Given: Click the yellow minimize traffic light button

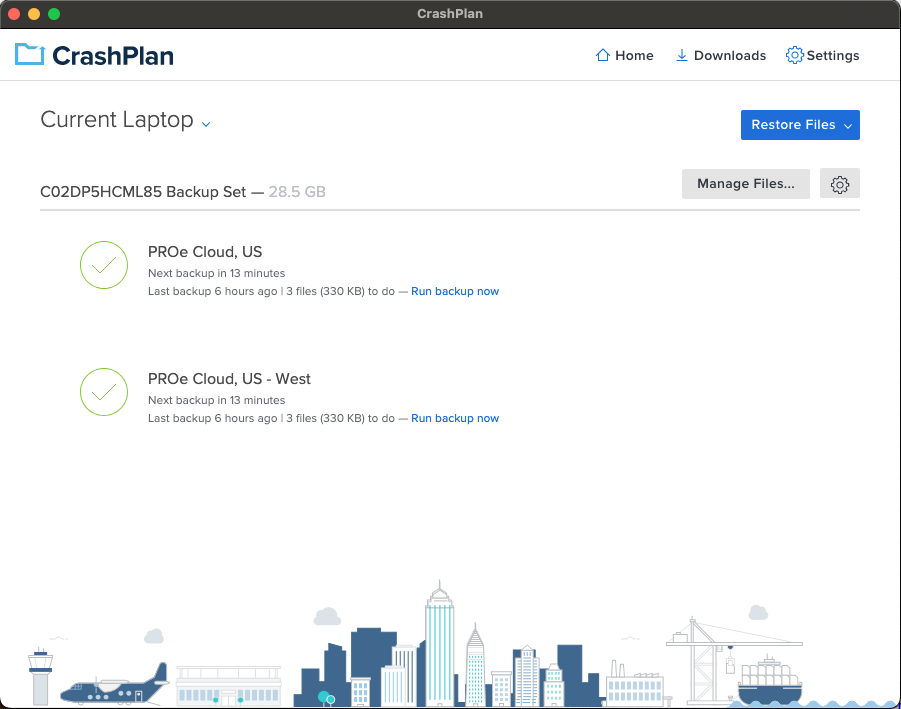Looking at the screenshot, I should tap(33, 14).
